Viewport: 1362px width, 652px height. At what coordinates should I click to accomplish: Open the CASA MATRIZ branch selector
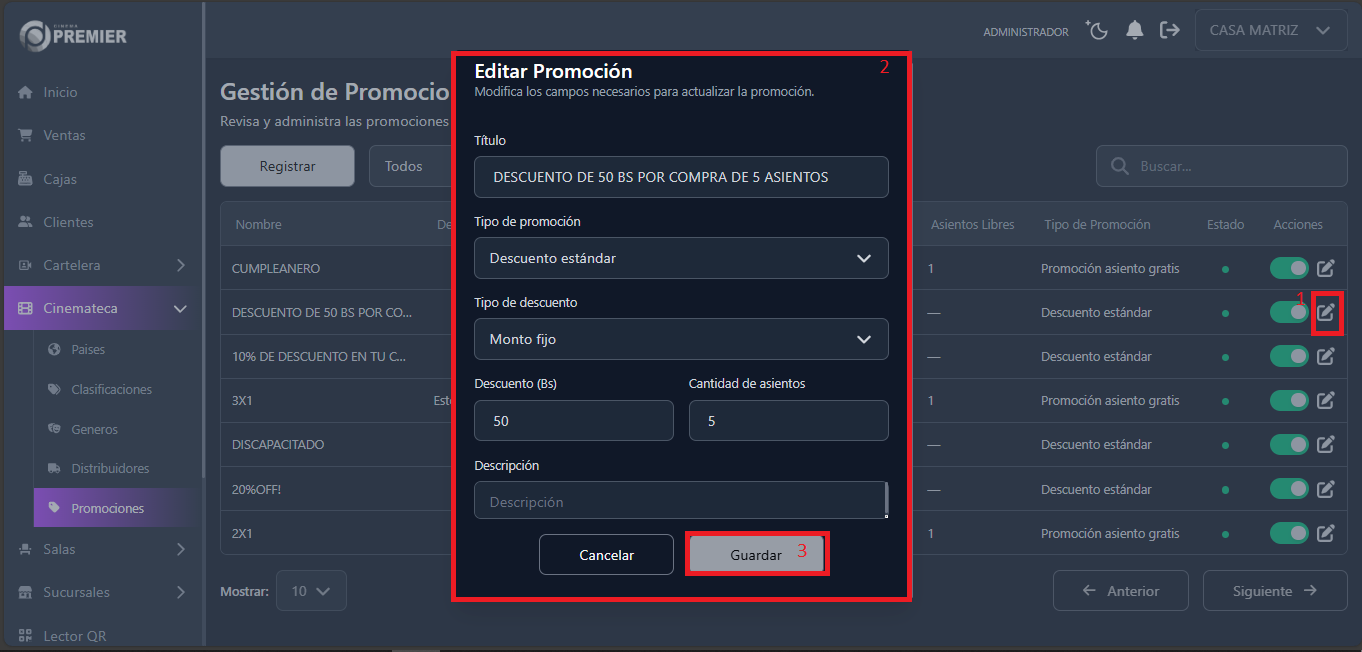[1270, 30]
